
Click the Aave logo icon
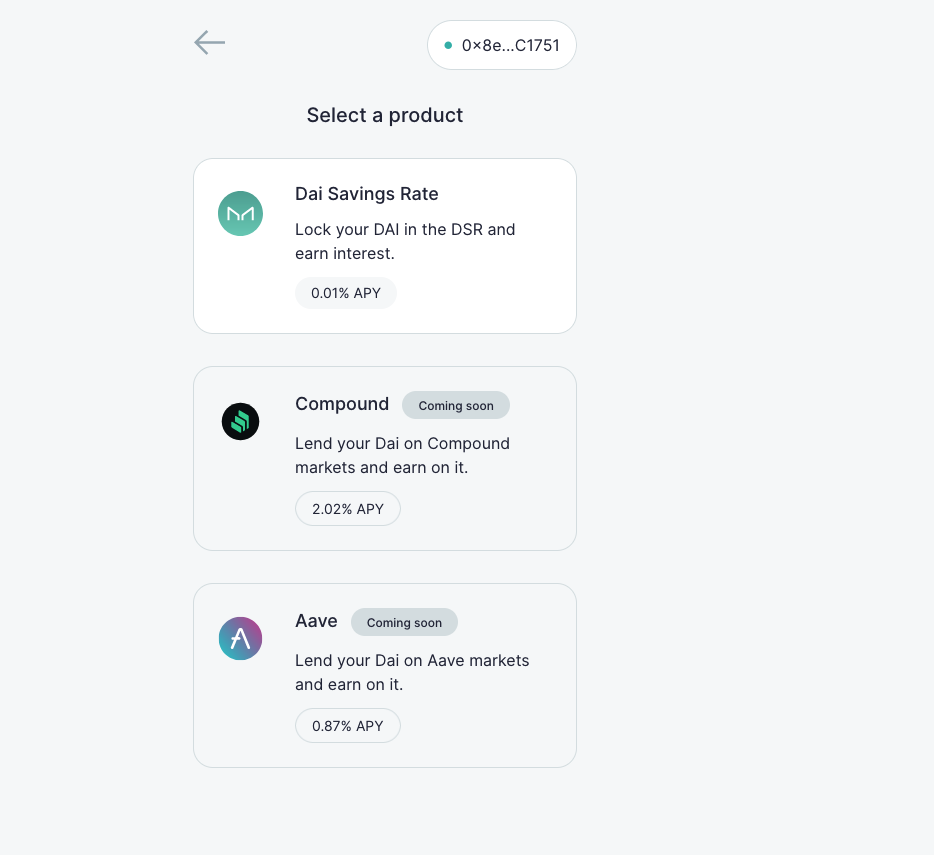(241, 639)
